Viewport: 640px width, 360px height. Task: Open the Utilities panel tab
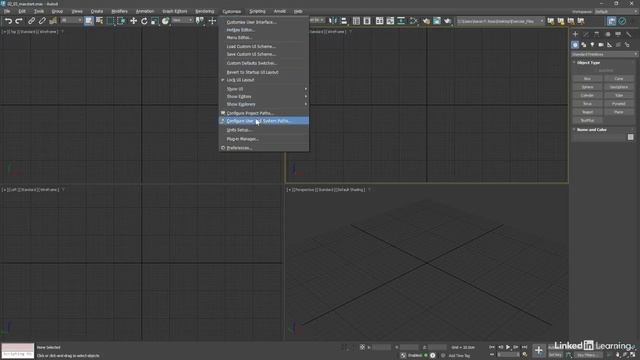point(629,34)
